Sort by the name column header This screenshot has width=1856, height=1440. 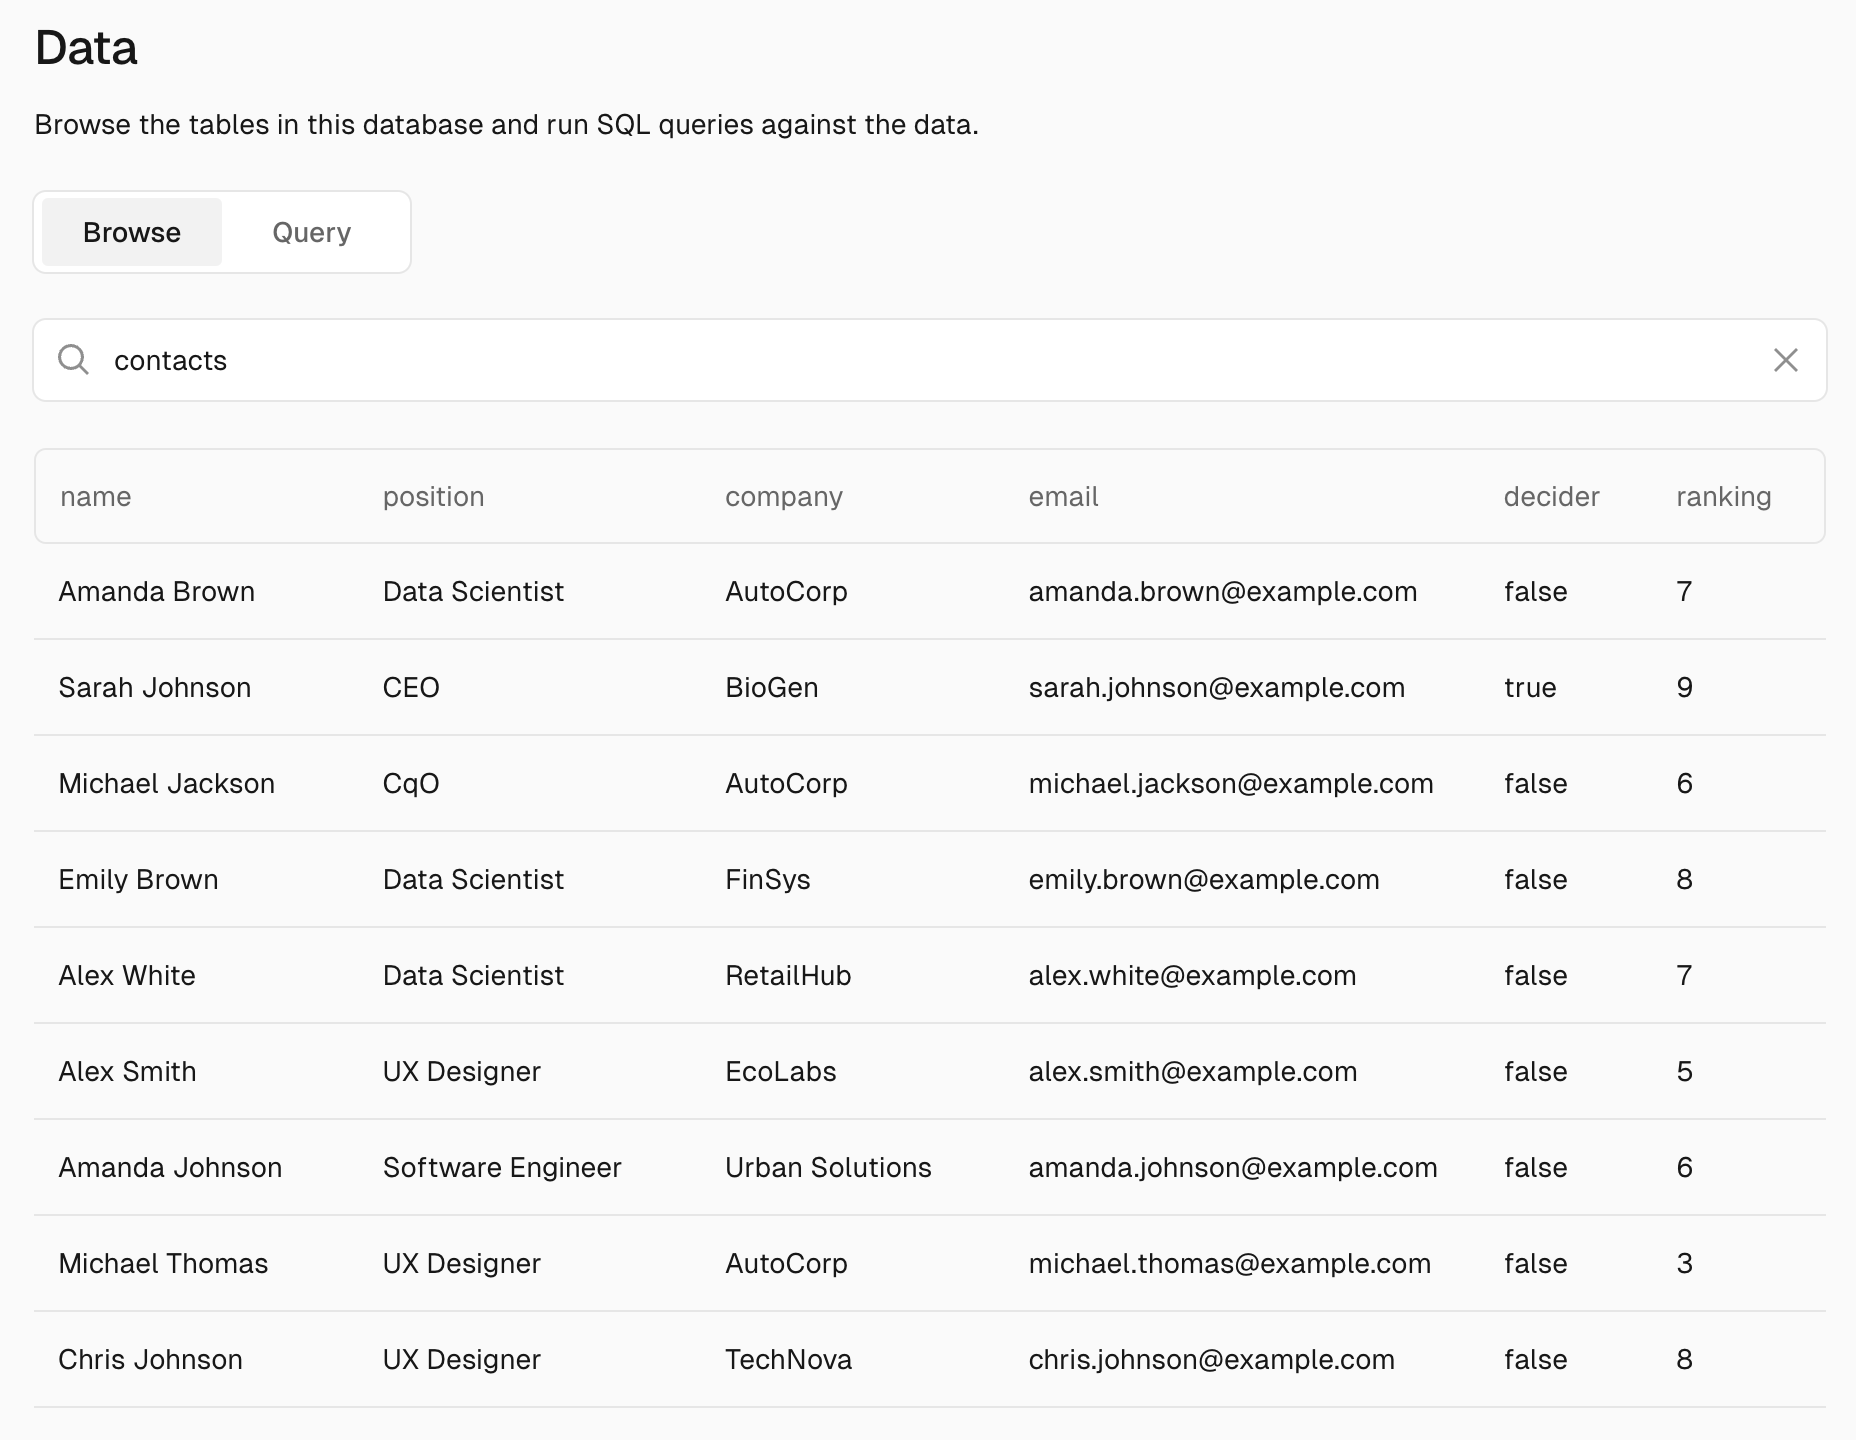pyautogui.click(x=96, y=497)
